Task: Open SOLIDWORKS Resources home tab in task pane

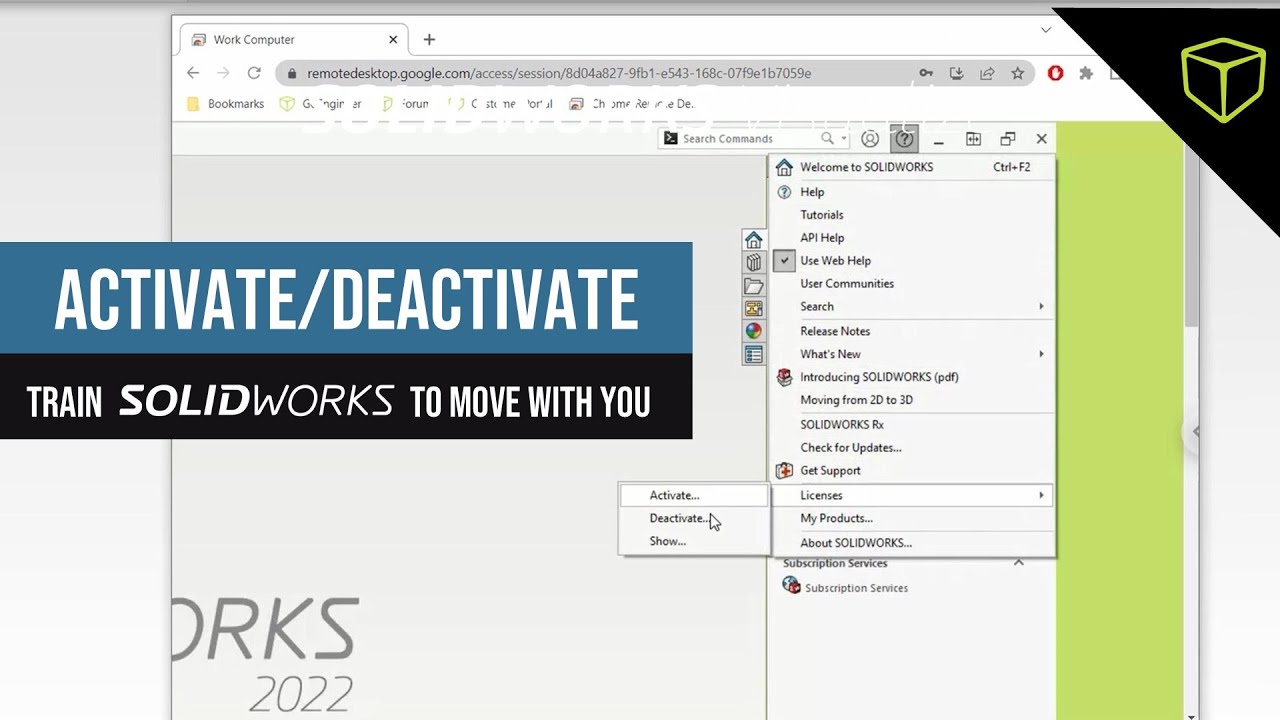Action: tap(753, 240)
